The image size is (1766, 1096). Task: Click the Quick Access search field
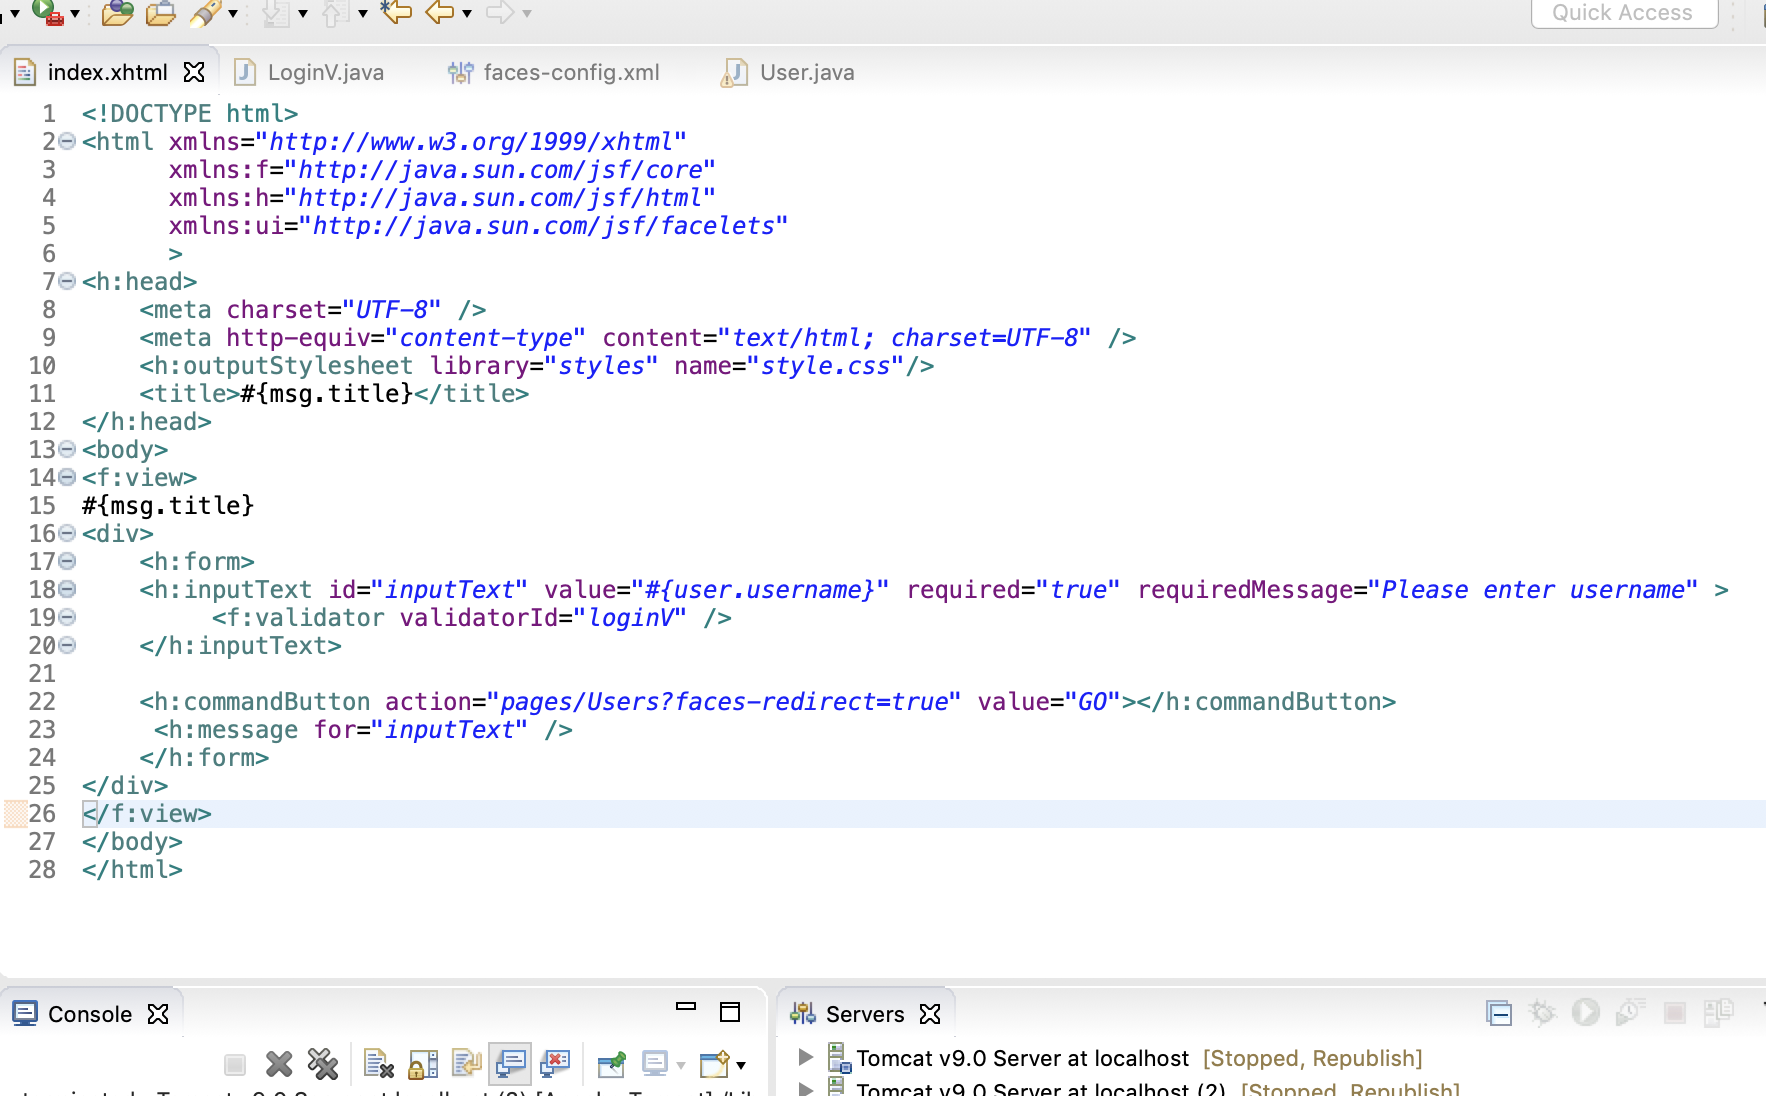click(1624, 13)
